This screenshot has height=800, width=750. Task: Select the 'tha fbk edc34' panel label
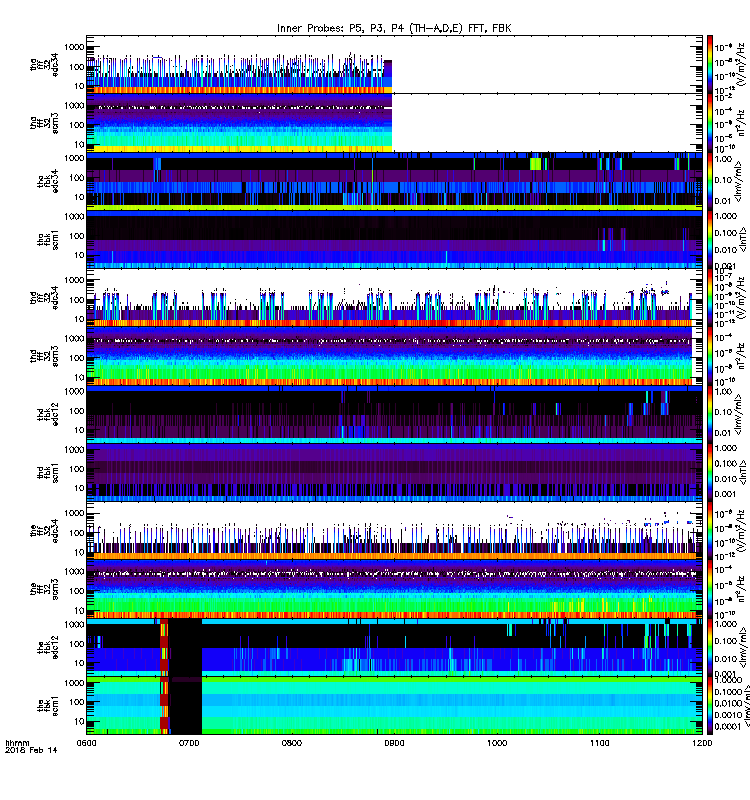(x=48, y=181)
